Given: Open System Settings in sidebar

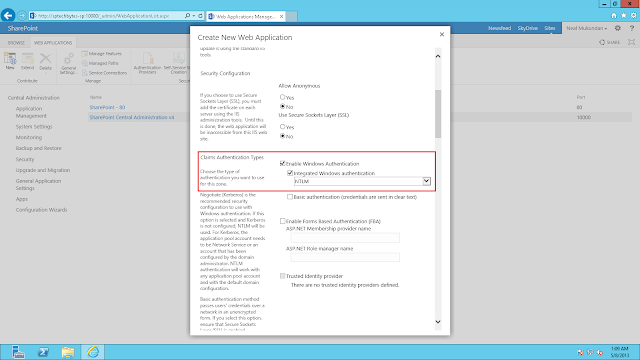Looking at the screenshot, I should pyautogui.click(x=34, y=127).
